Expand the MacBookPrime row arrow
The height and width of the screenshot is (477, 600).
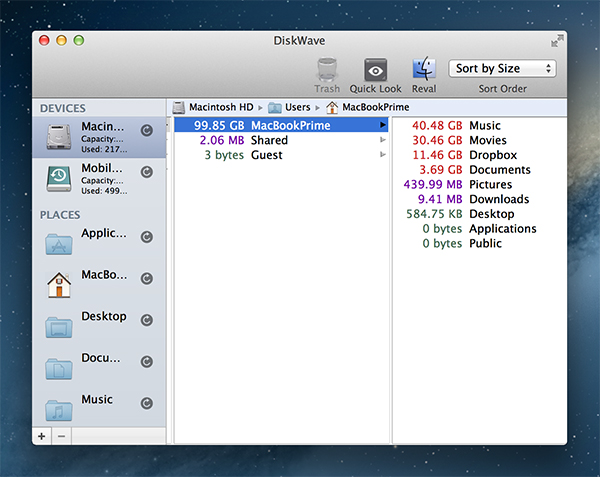383,125
